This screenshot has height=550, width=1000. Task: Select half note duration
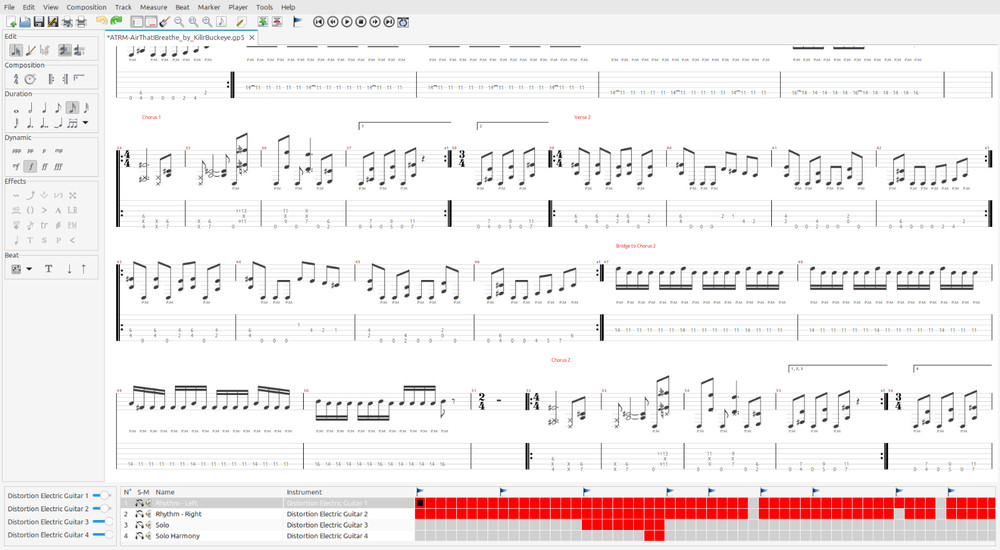pos(30,108)
